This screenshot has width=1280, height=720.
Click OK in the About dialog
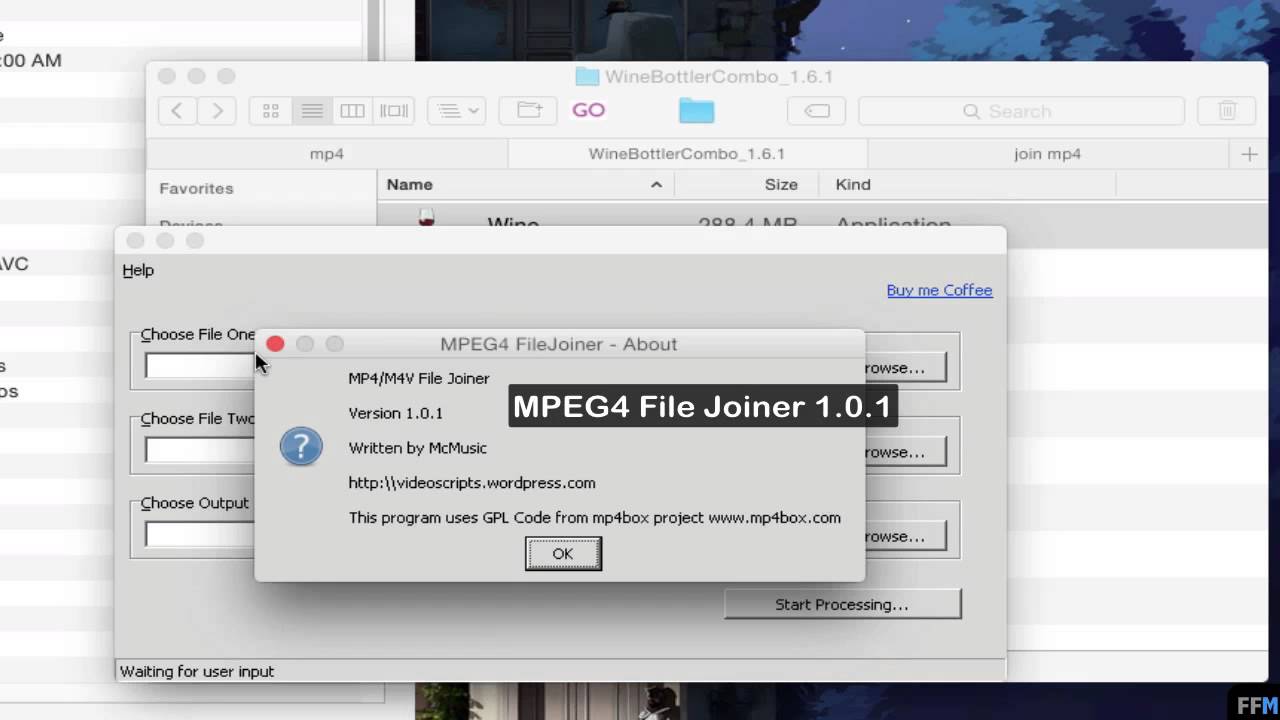[563, 554]
